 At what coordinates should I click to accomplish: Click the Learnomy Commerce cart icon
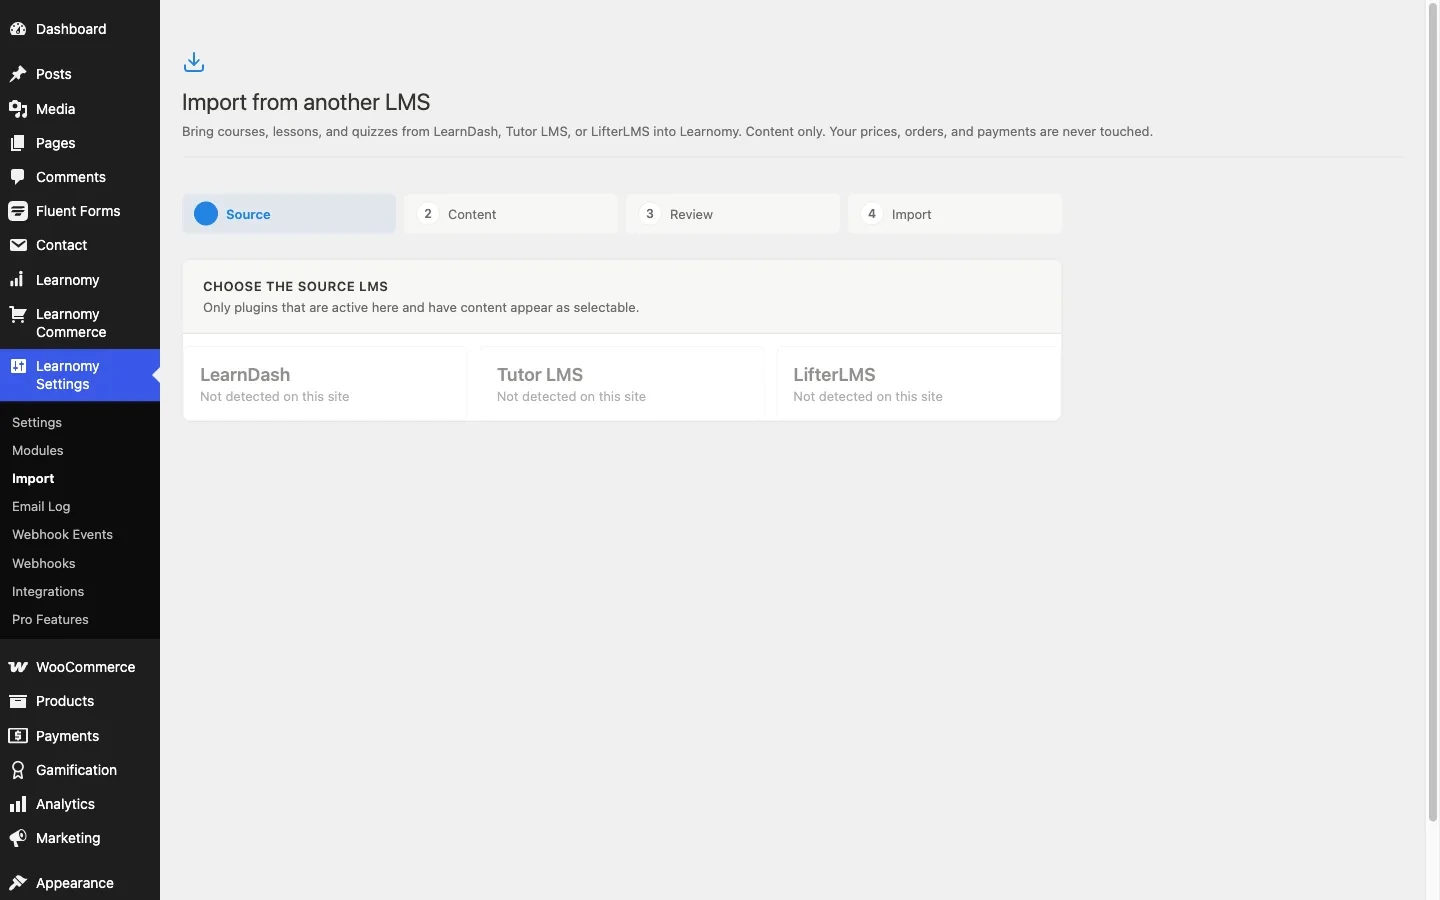click(18, 314)
